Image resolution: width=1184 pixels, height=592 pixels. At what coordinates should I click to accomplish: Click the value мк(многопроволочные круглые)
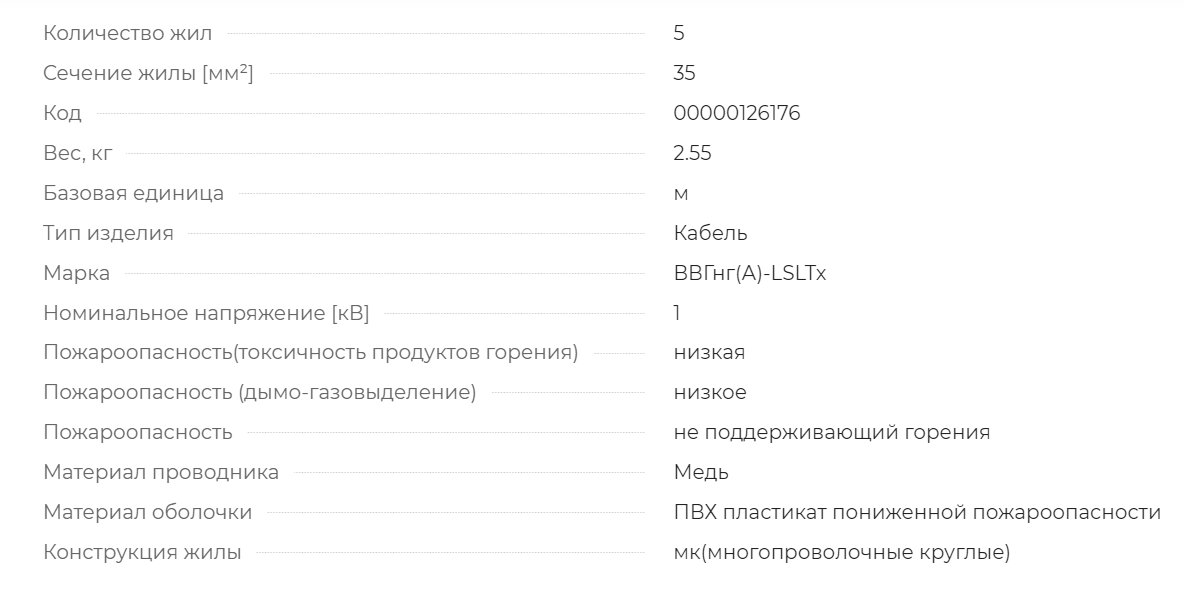click(841, 553)
